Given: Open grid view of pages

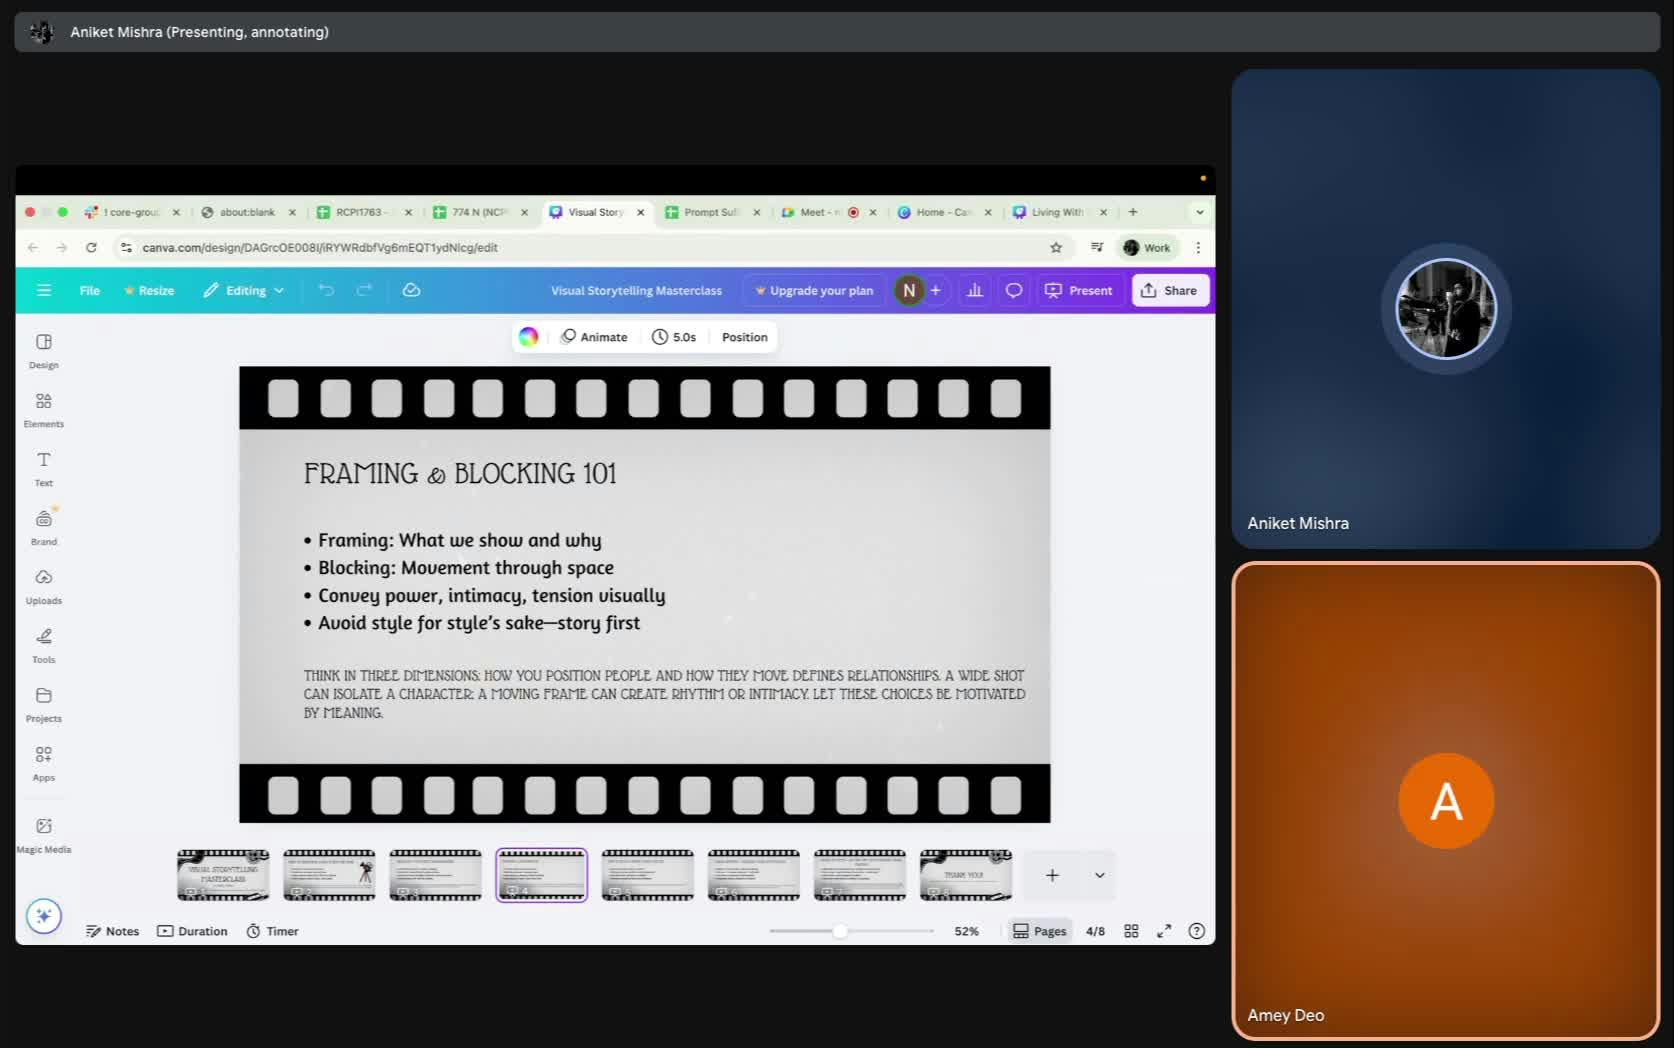Looking at the screenshot, I should coord(1131,931).
